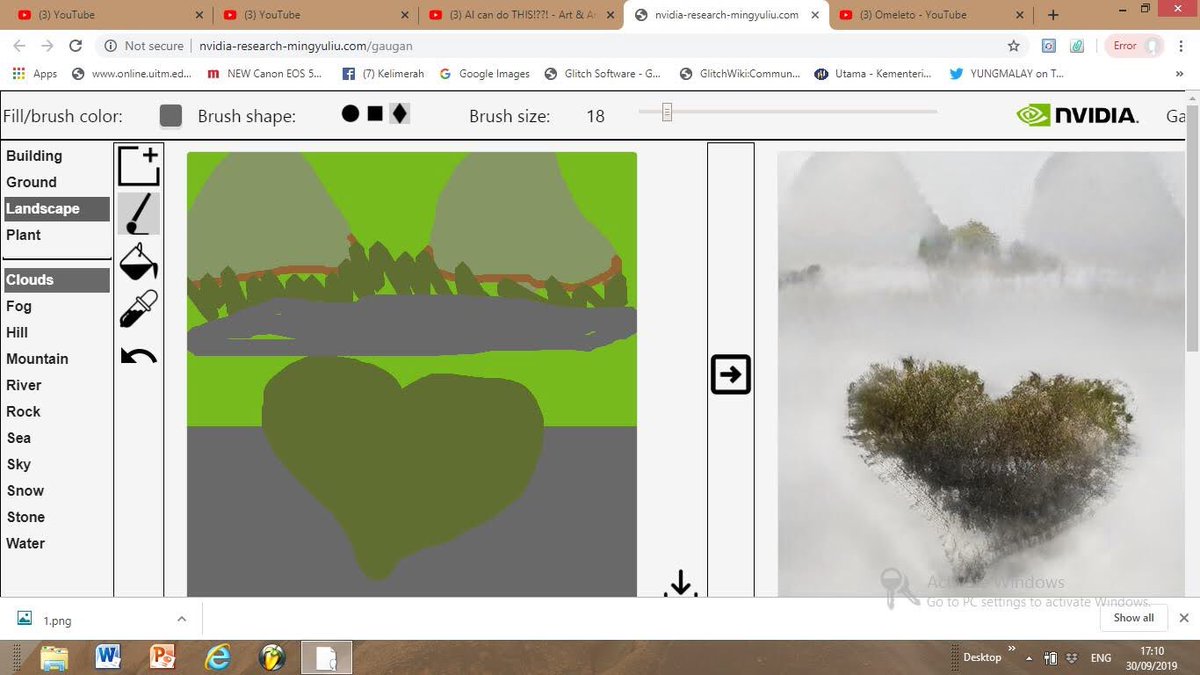Click the ENG language indicator
Viewport: 1200px width, 675px height.
[x=1101, y=658]
